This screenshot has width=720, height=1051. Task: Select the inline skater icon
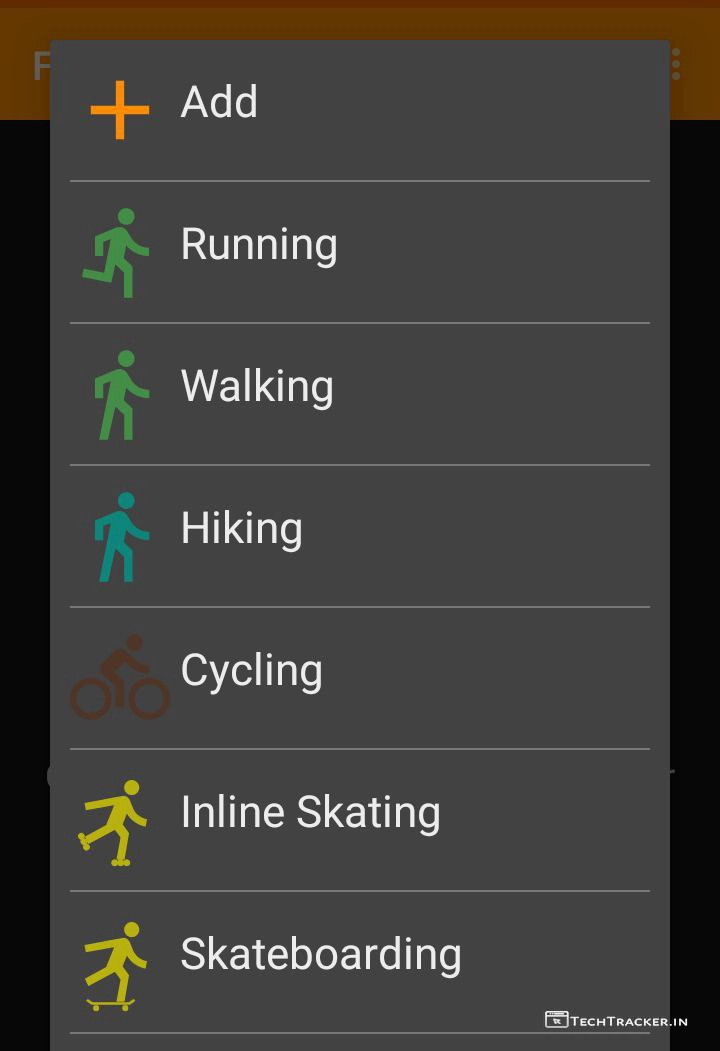(x=115, y=822)
